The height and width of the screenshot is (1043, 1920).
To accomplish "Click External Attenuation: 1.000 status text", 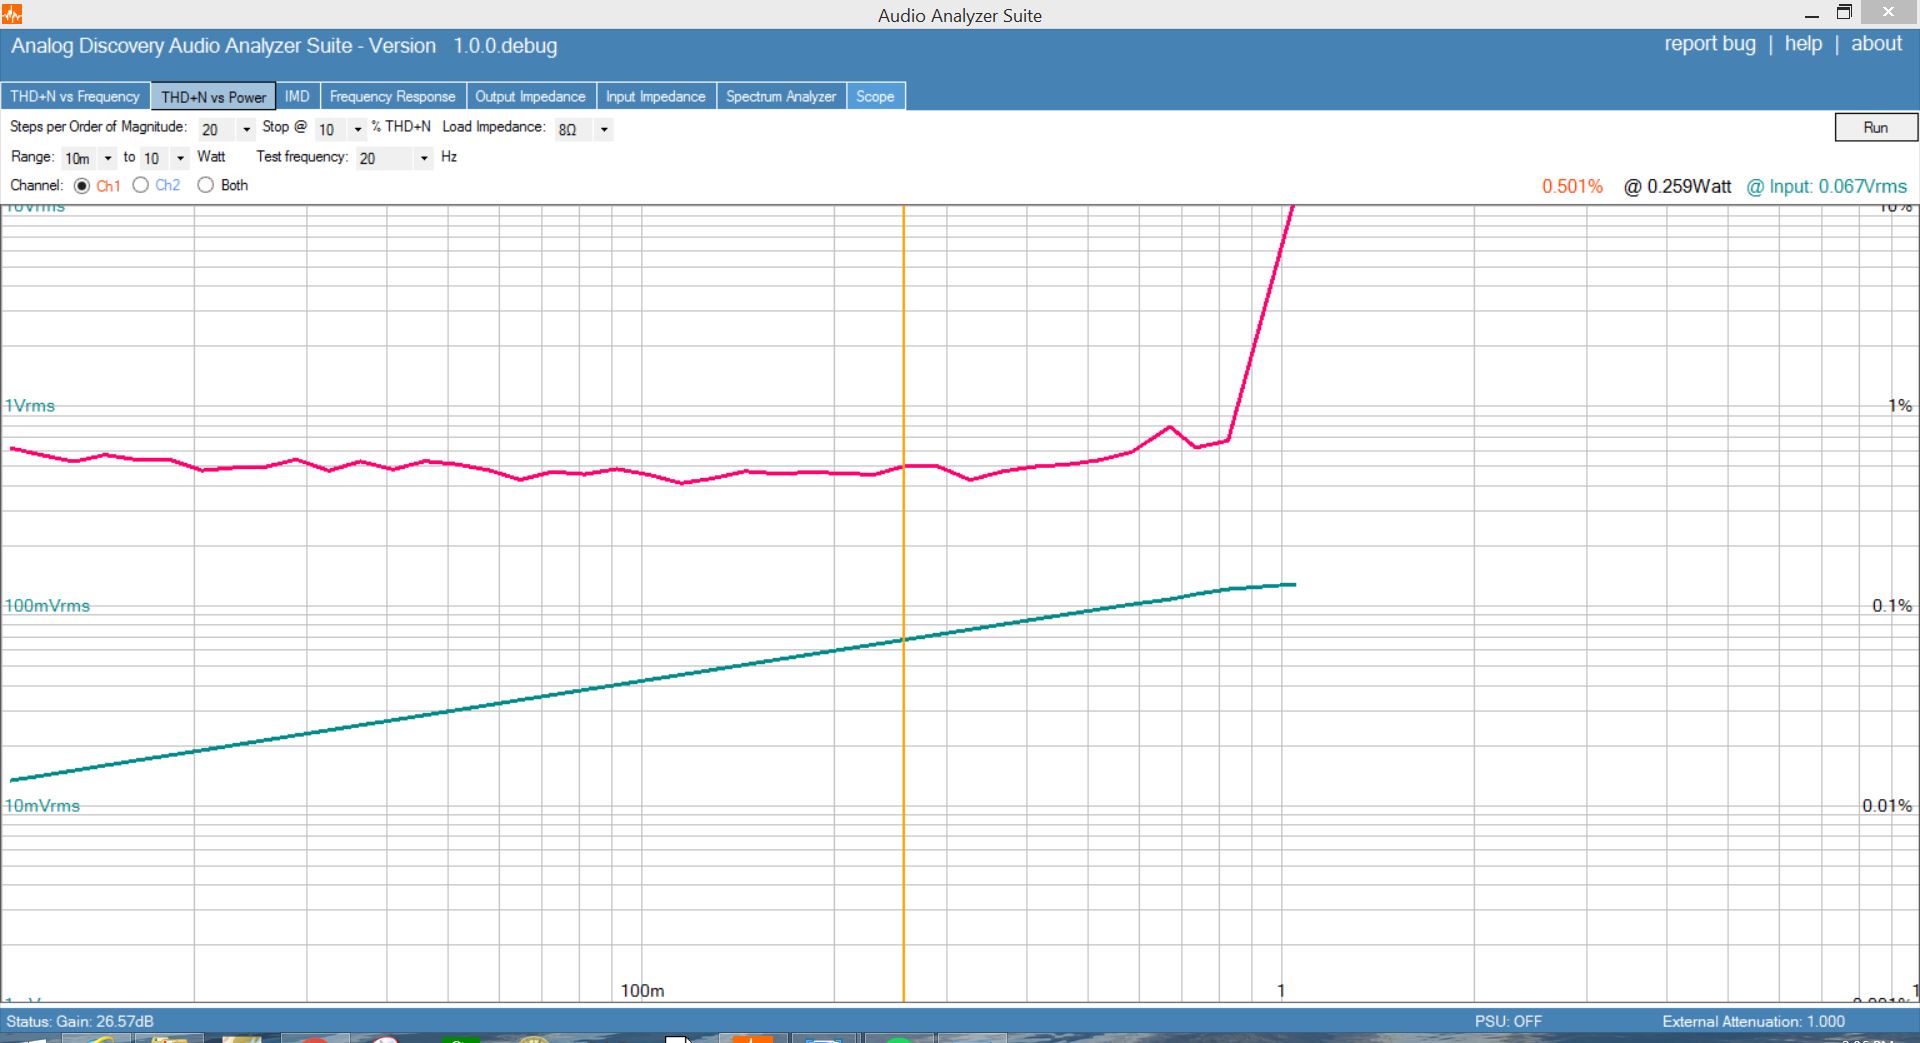I will [1753, 1021].
